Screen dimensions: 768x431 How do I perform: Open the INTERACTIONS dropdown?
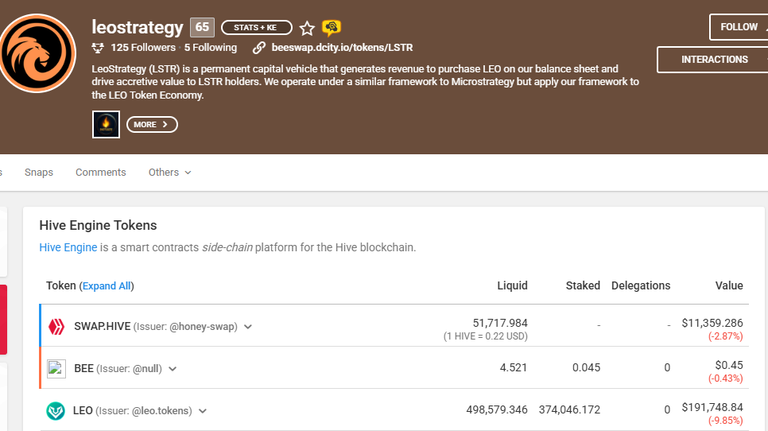tap(713, 60)
